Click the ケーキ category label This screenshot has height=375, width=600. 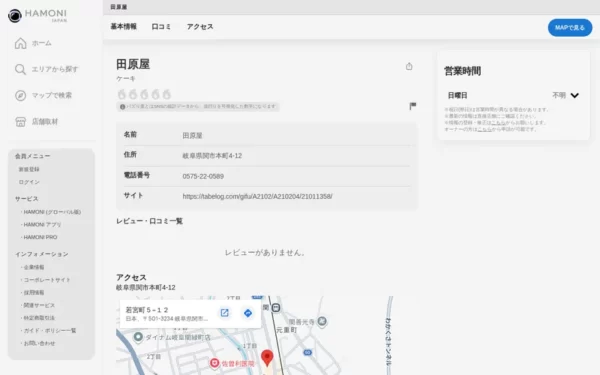click(x=126, y=78)
